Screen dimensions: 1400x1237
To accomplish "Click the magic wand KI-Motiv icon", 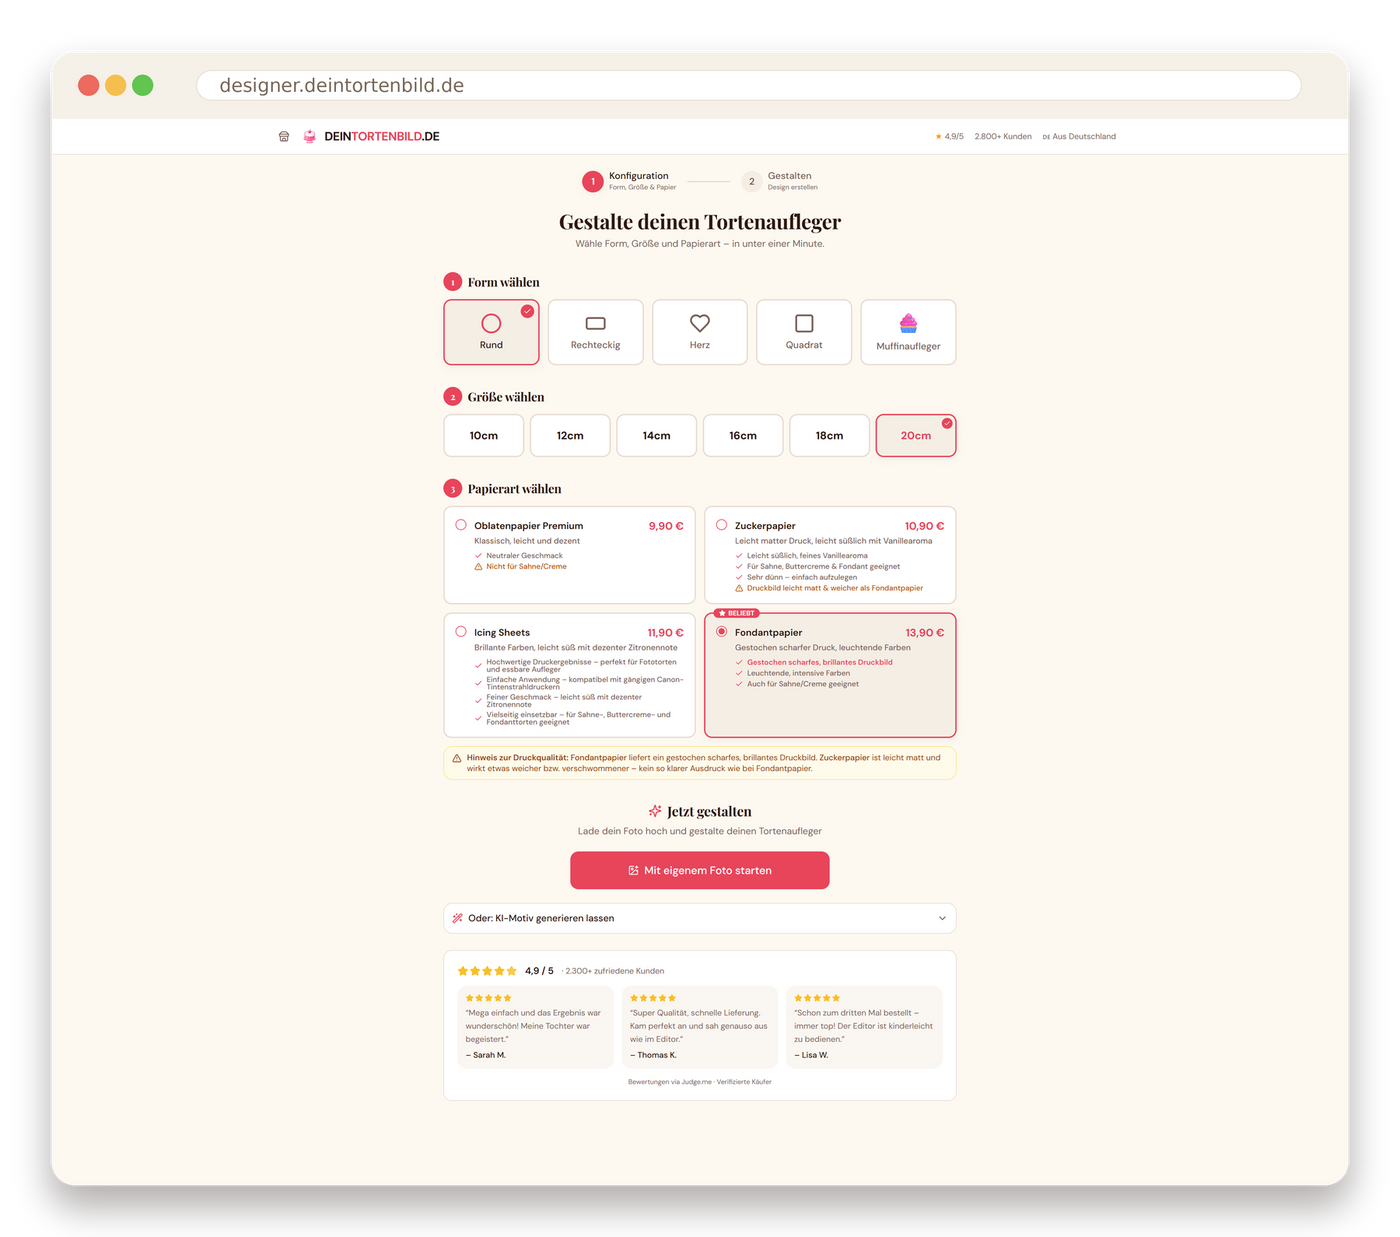I will click(x=457, y=918).
